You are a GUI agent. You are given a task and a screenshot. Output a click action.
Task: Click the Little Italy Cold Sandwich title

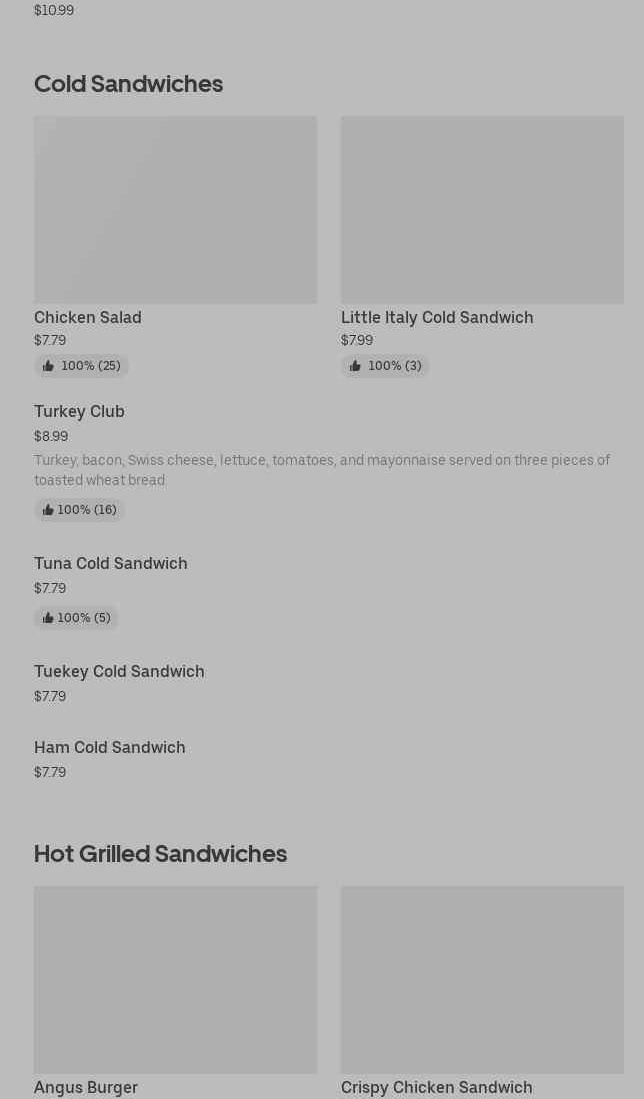pos(437,317)
